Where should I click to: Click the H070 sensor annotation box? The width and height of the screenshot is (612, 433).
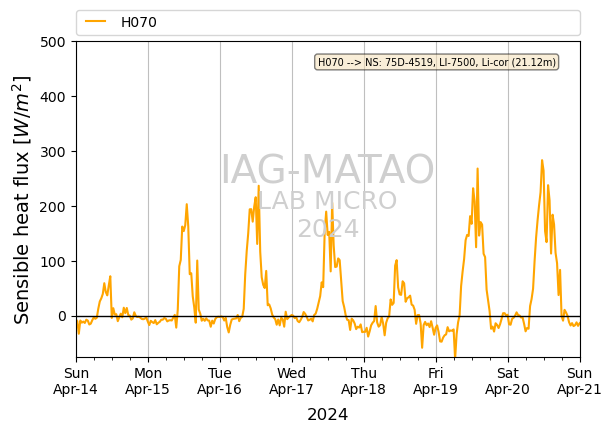click(x=437, y=62)
